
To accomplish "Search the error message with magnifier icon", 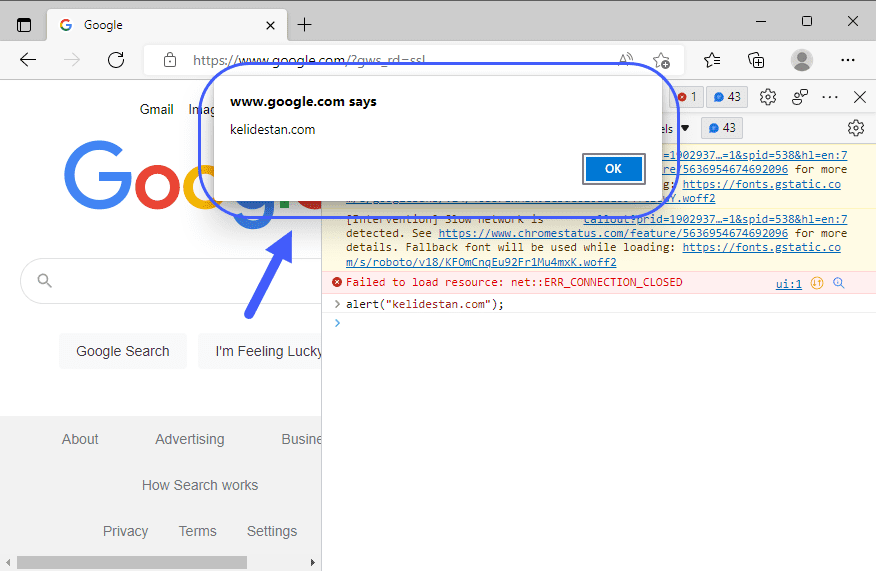I will [839, 283].
